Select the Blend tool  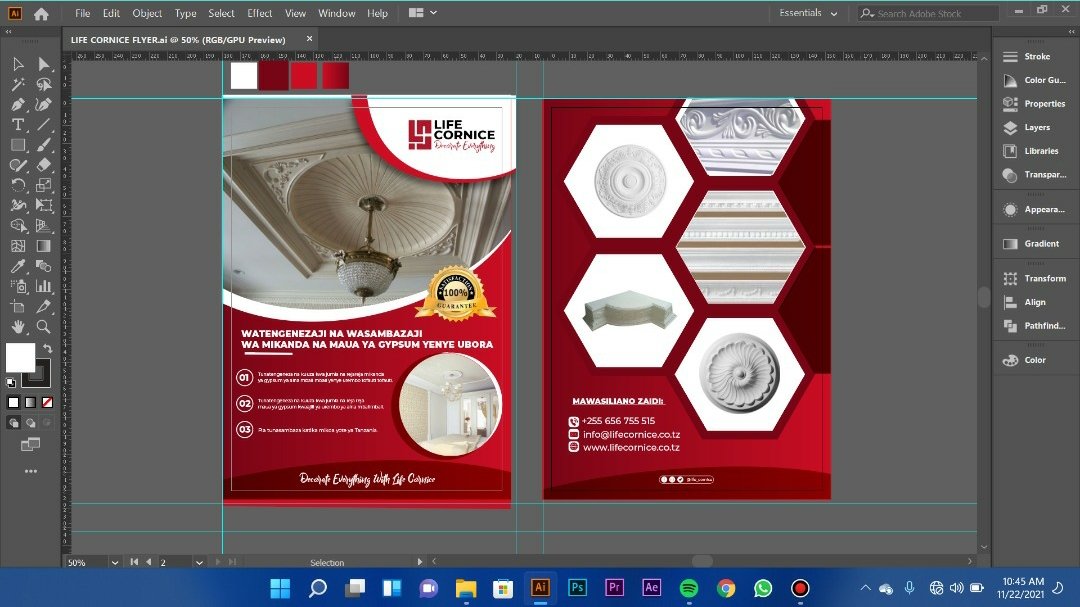[x=43, y=266]
